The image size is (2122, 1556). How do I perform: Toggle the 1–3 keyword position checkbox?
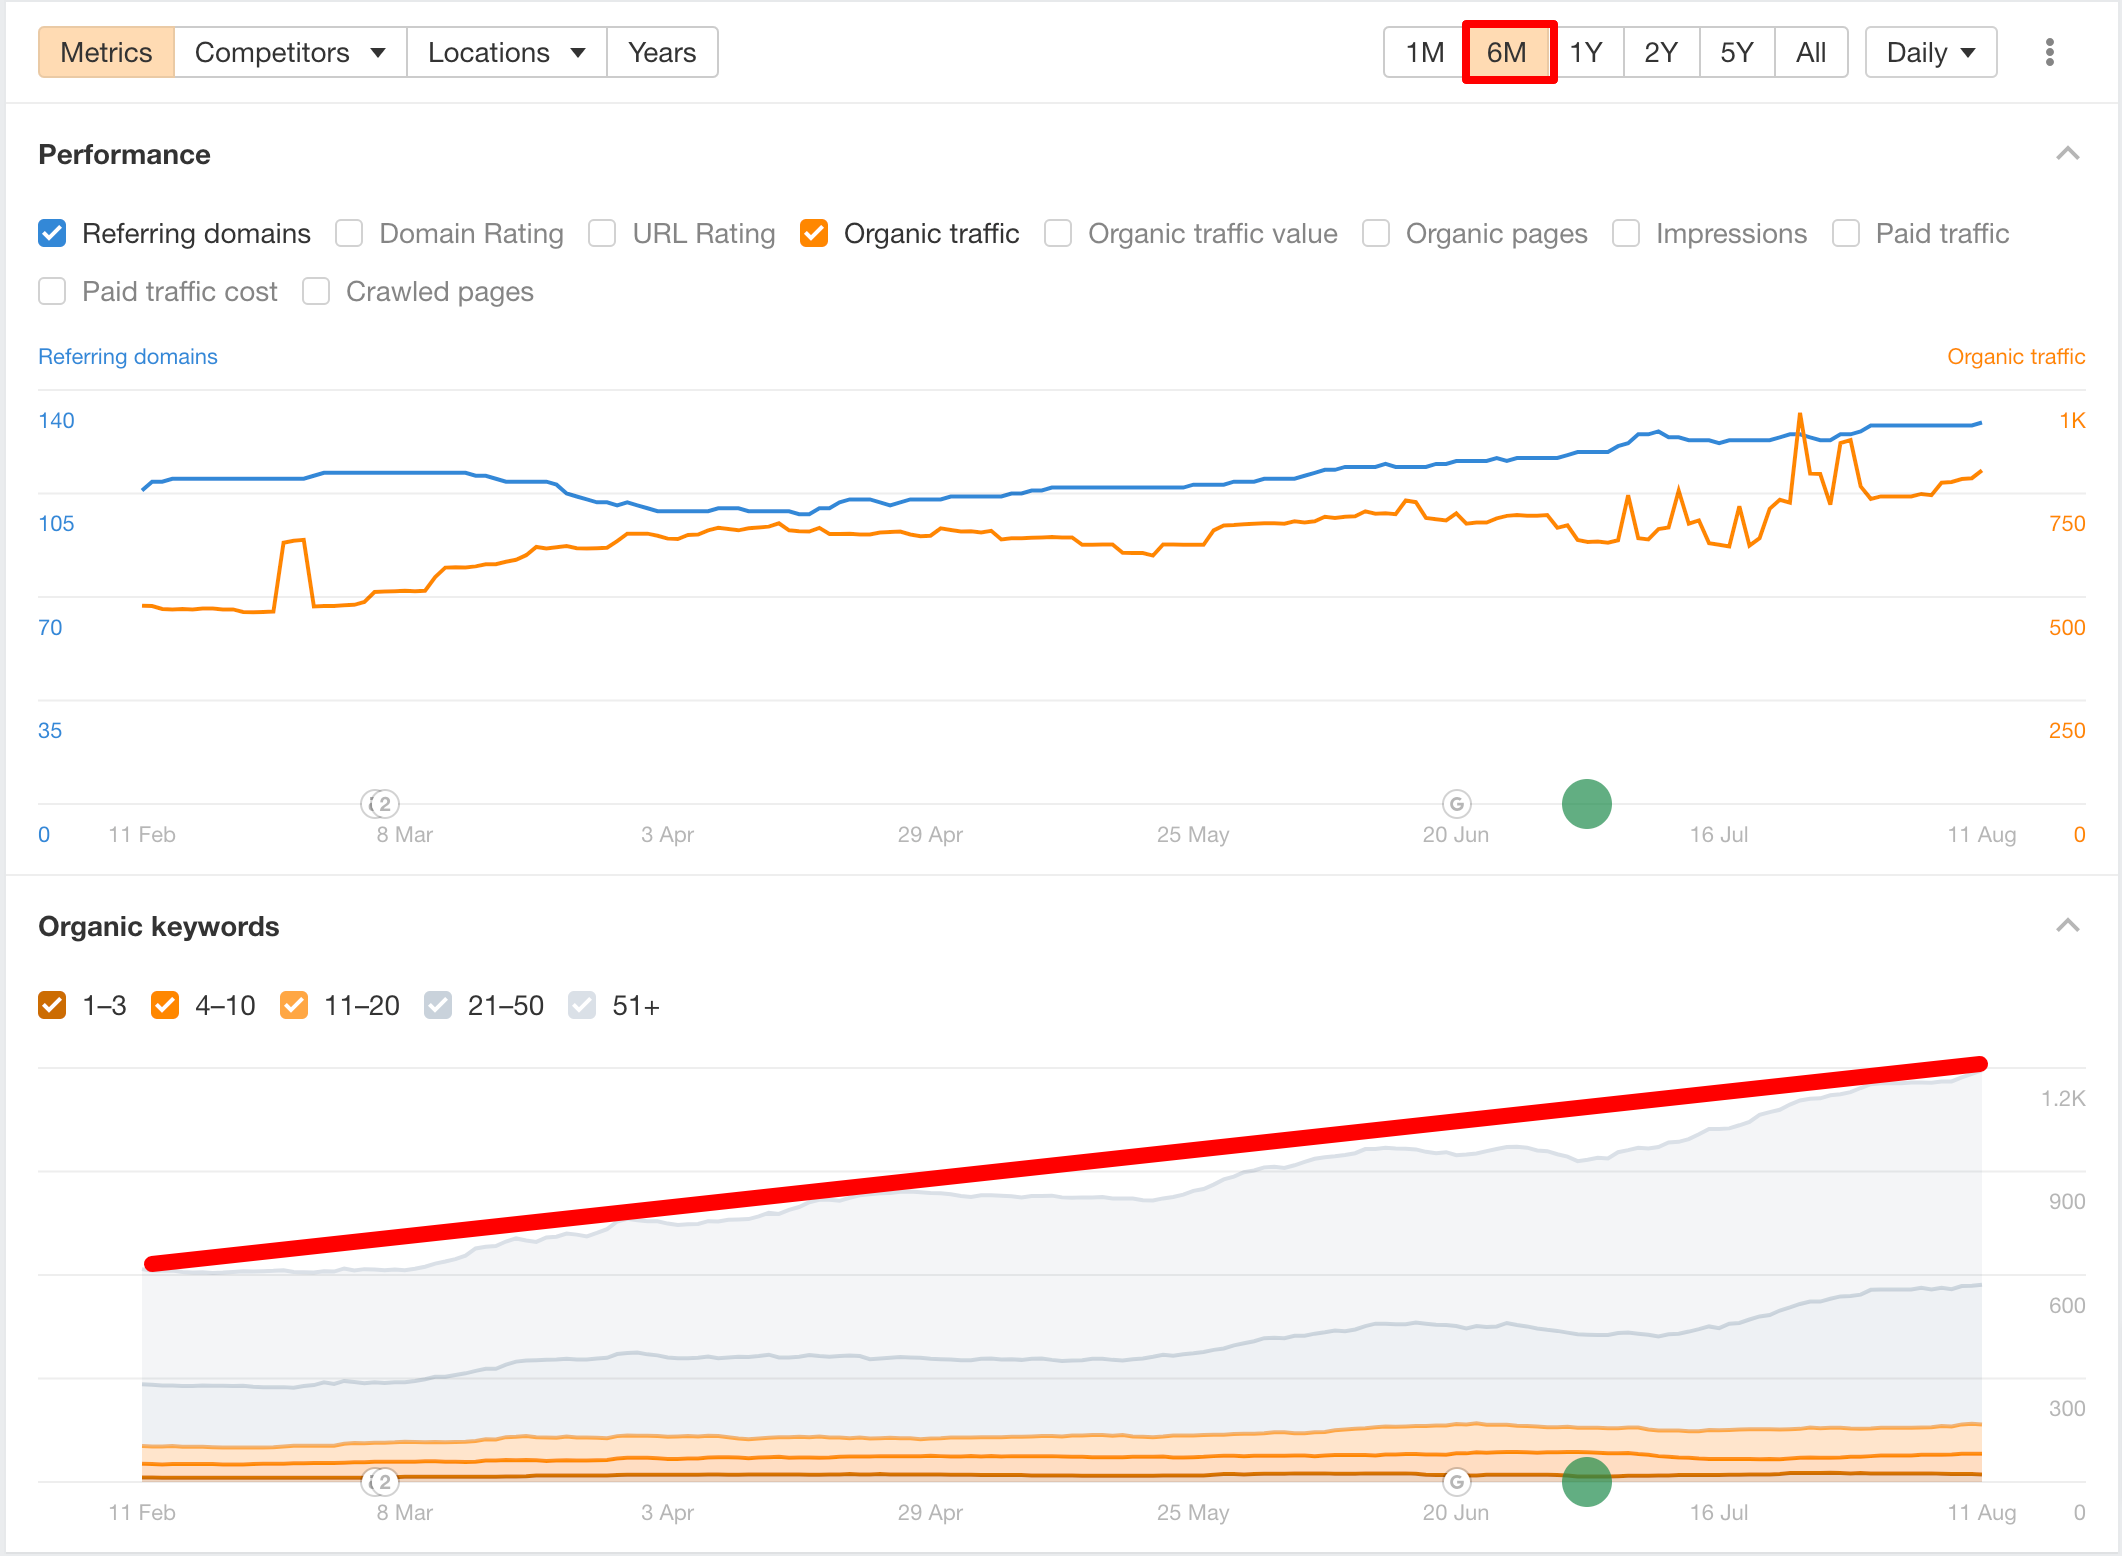click(52, 1005)
